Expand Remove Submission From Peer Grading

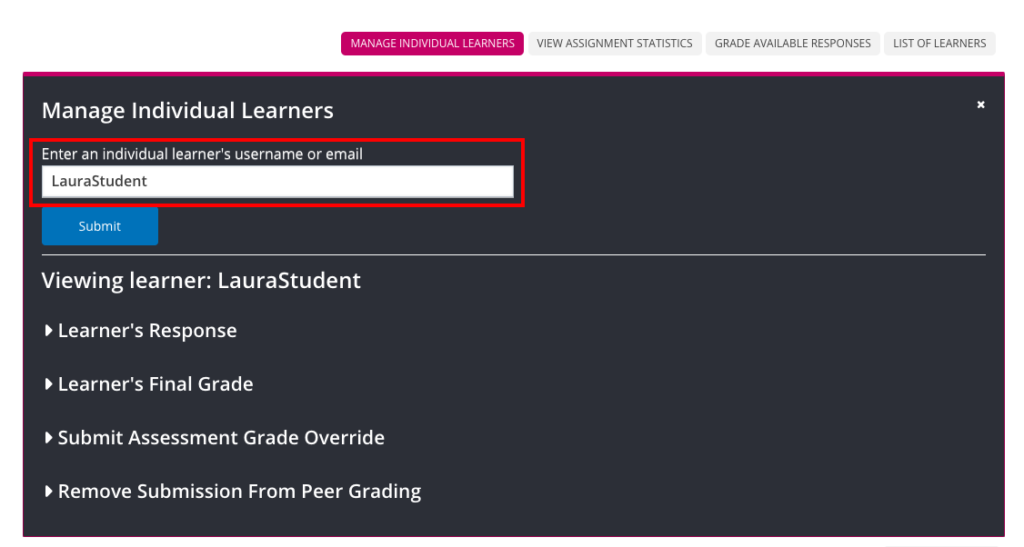click(x=232, y=491)
